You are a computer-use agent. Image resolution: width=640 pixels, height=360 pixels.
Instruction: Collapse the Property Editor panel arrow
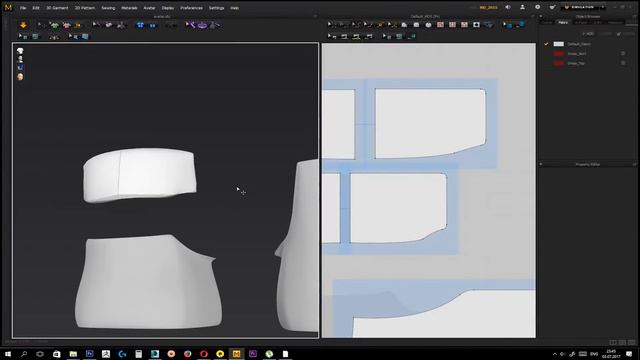tap(541, 164)
